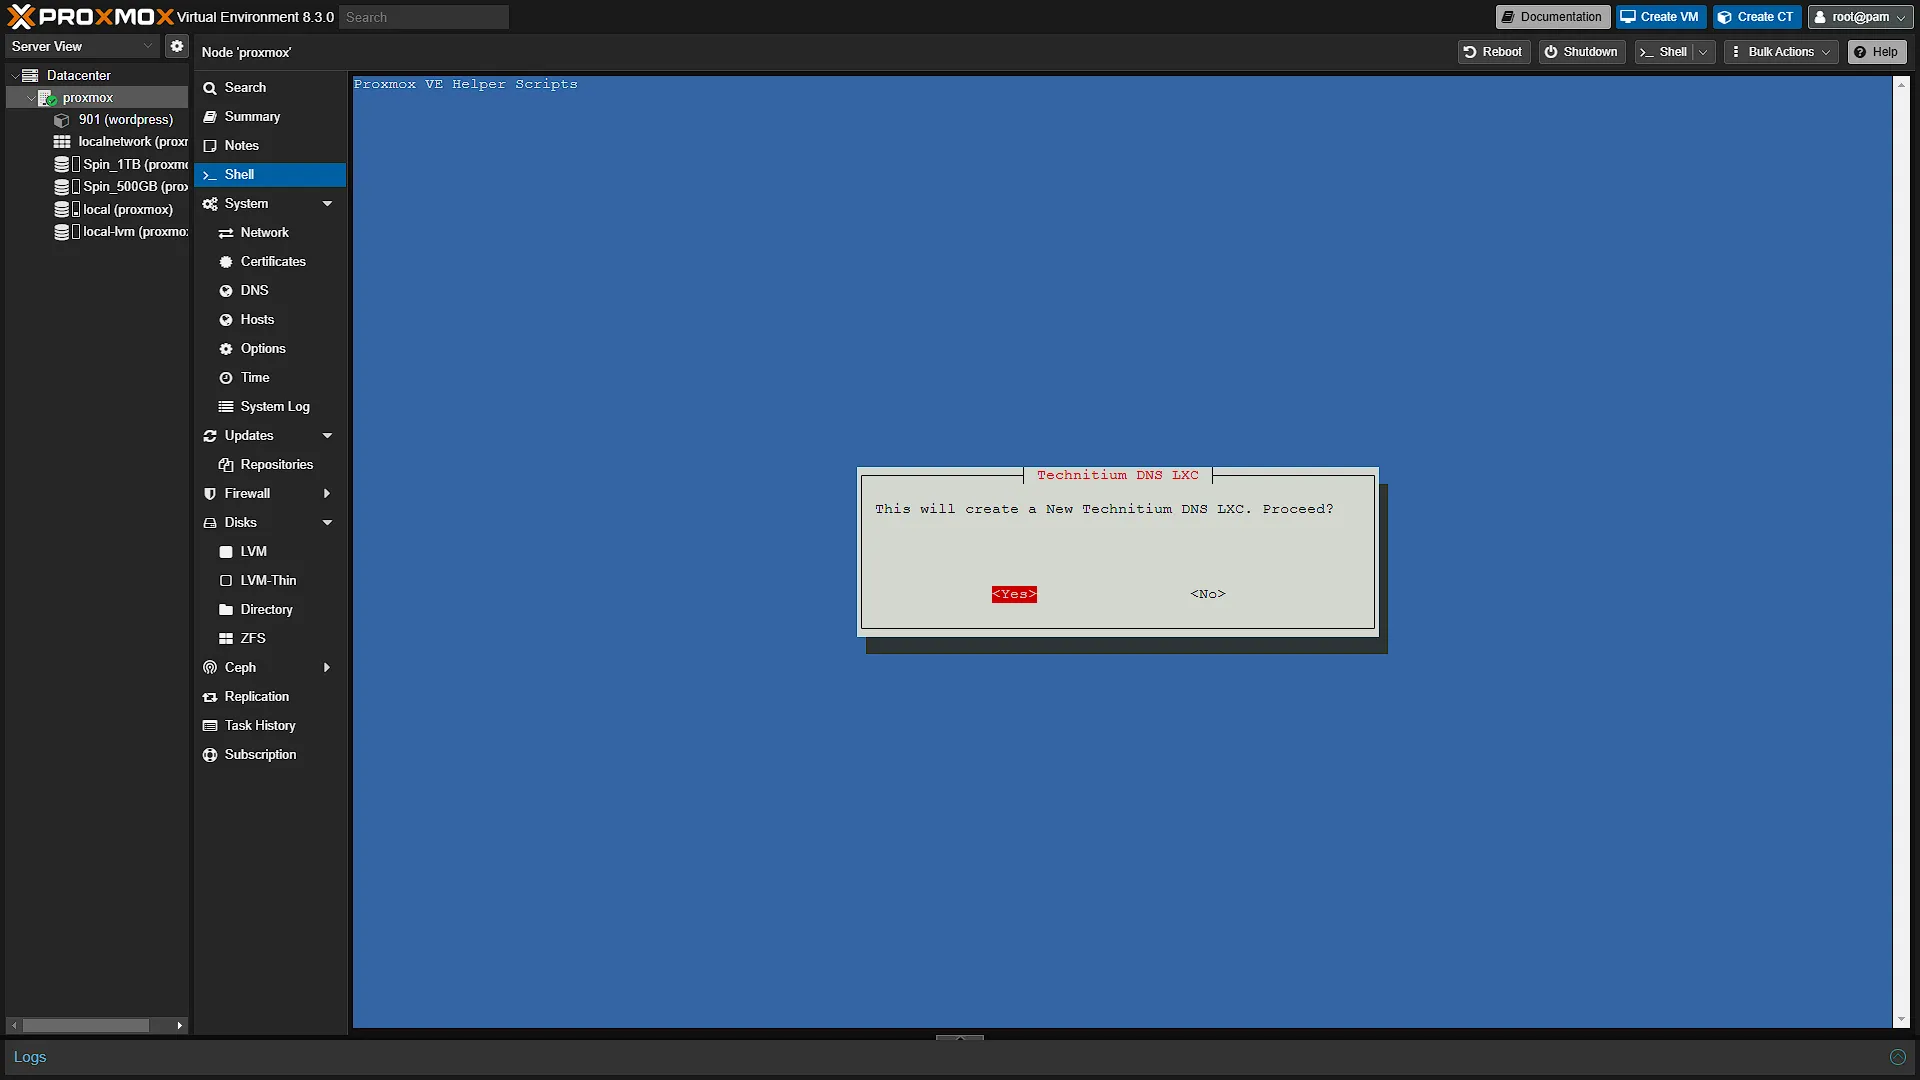The height and width of the screenshot is (1080, 1920).
Task: Select Spin_500GB storage
Action: click(x=121, y=187)
